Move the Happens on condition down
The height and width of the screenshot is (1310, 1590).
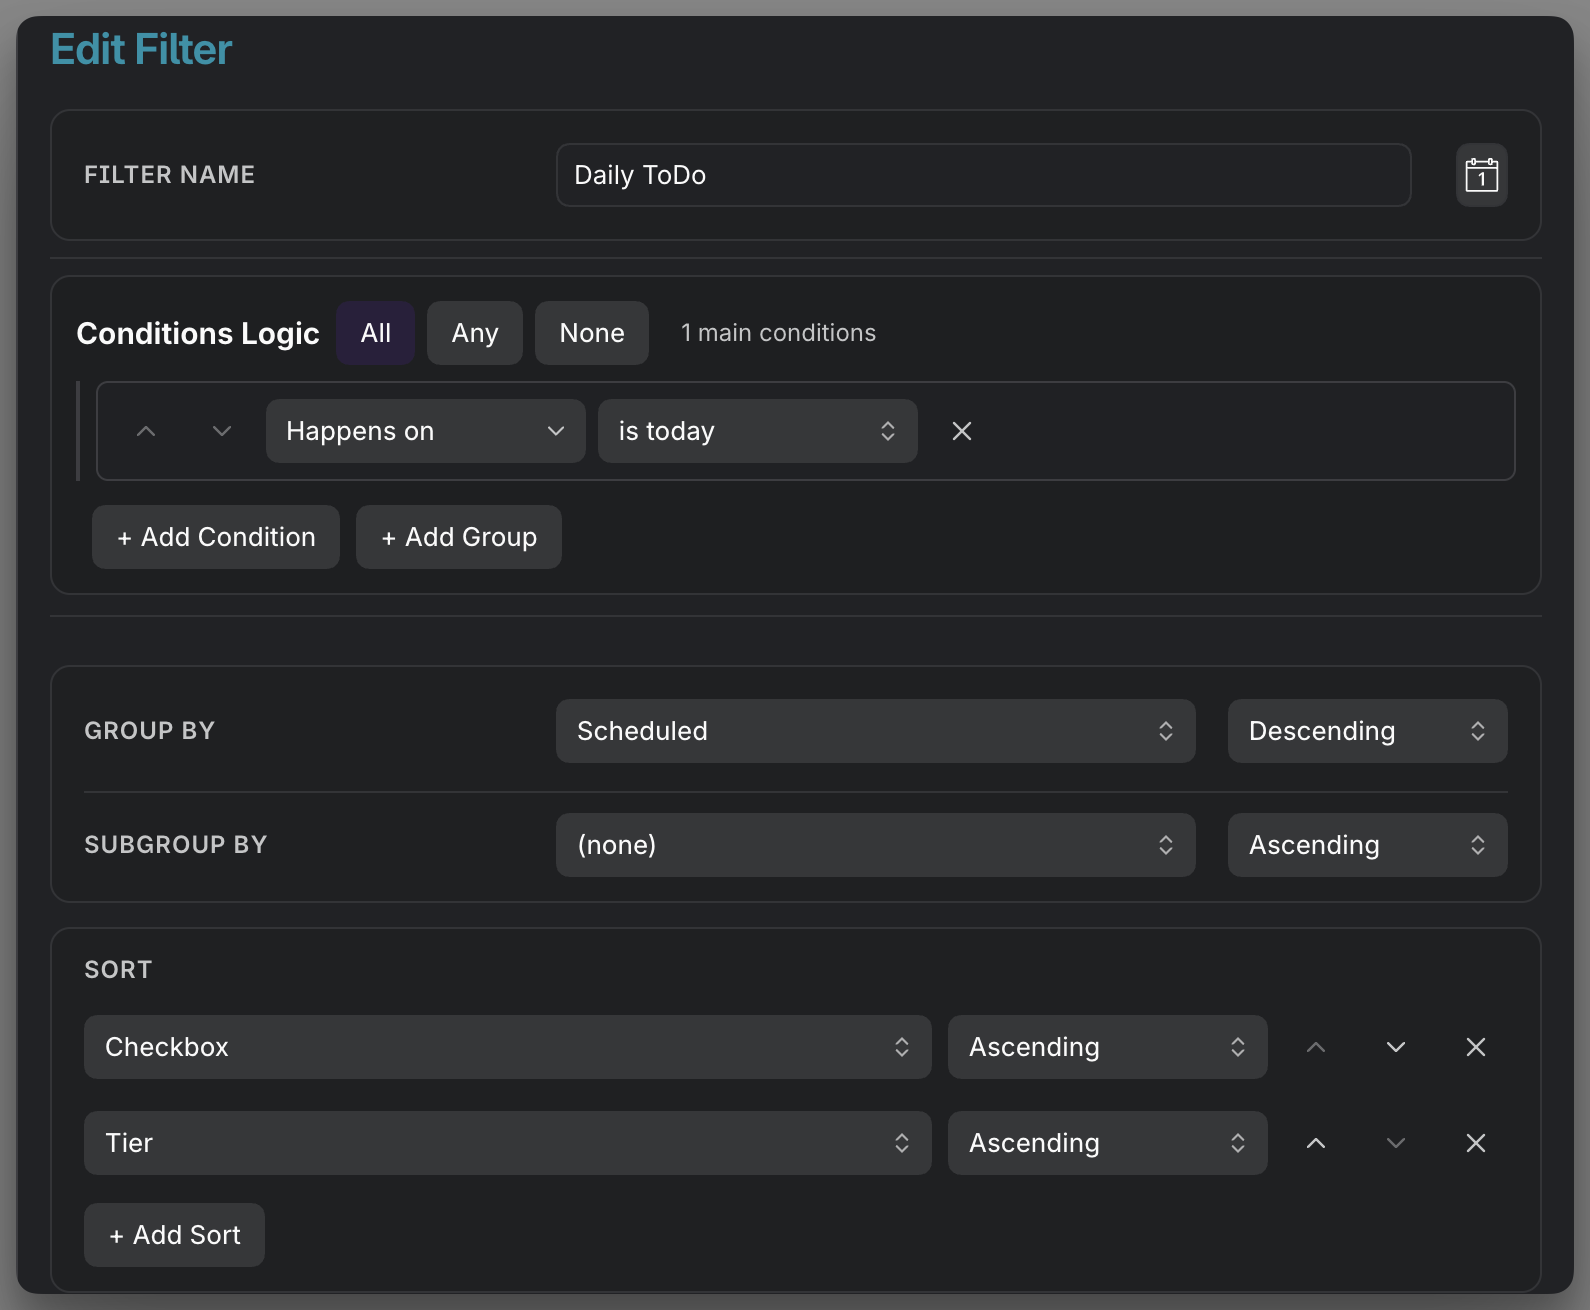(x=222, y=431)
